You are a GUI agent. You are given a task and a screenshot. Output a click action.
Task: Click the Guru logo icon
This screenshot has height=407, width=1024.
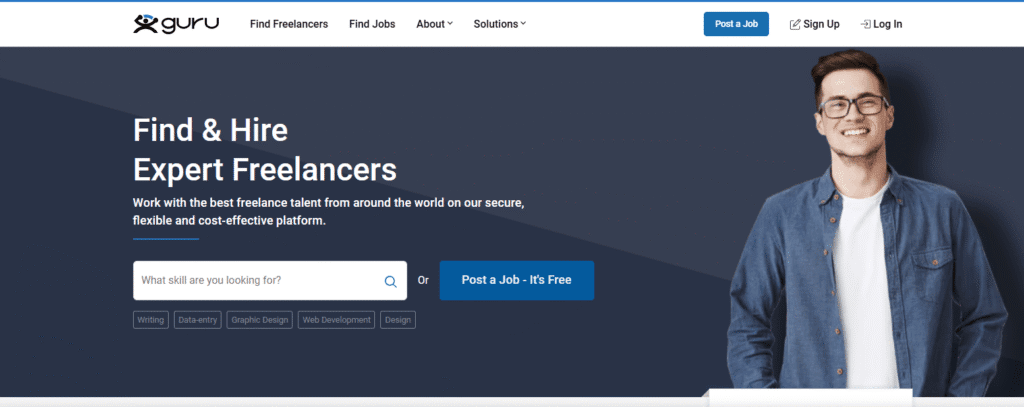click(146, 24)
